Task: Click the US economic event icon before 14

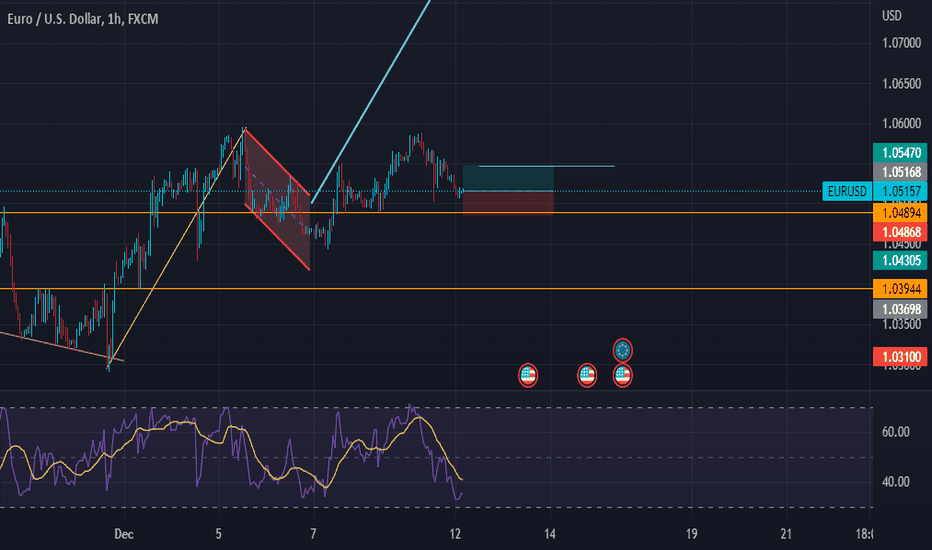Action: tap(528, 375)
